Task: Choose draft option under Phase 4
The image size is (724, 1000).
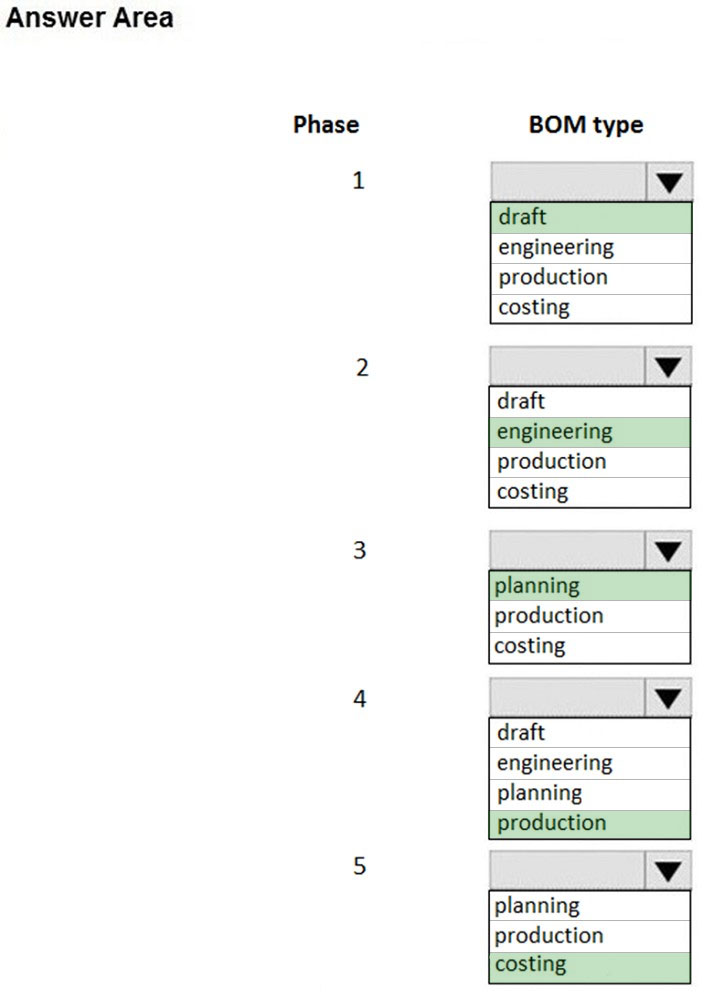Action: click(589, 733)
